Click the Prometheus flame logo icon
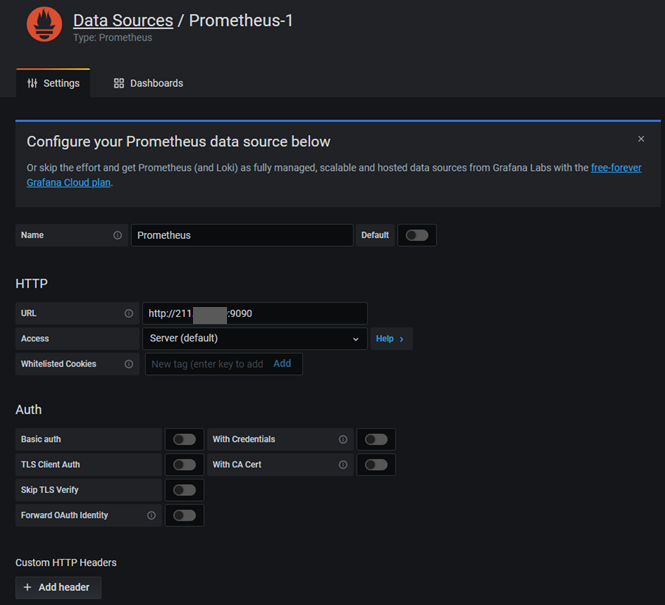The image size is (665, 605). [44, 24]
